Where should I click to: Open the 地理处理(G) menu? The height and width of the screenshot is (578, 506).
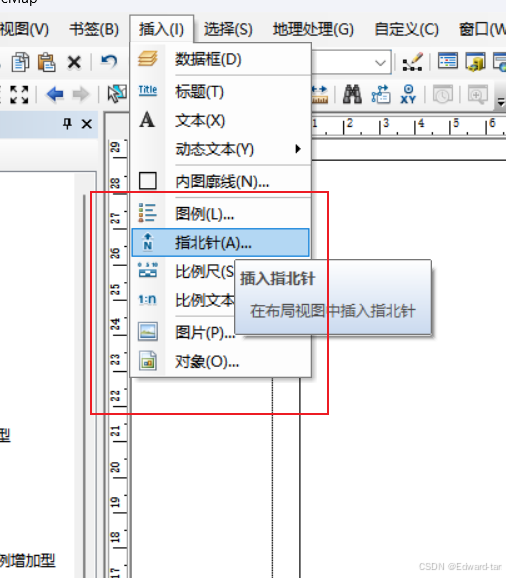[313, 29]
